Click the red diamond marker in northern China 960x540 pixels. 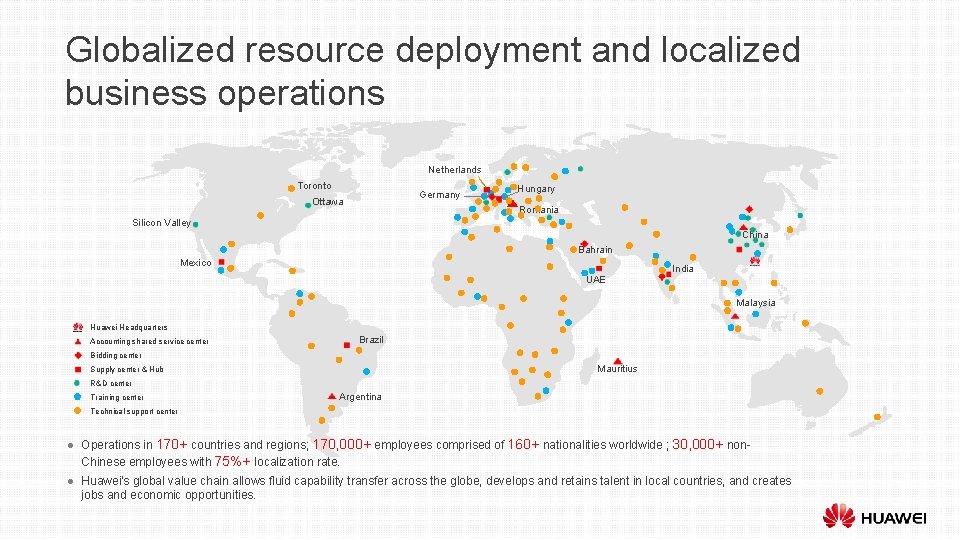(749, 209)
